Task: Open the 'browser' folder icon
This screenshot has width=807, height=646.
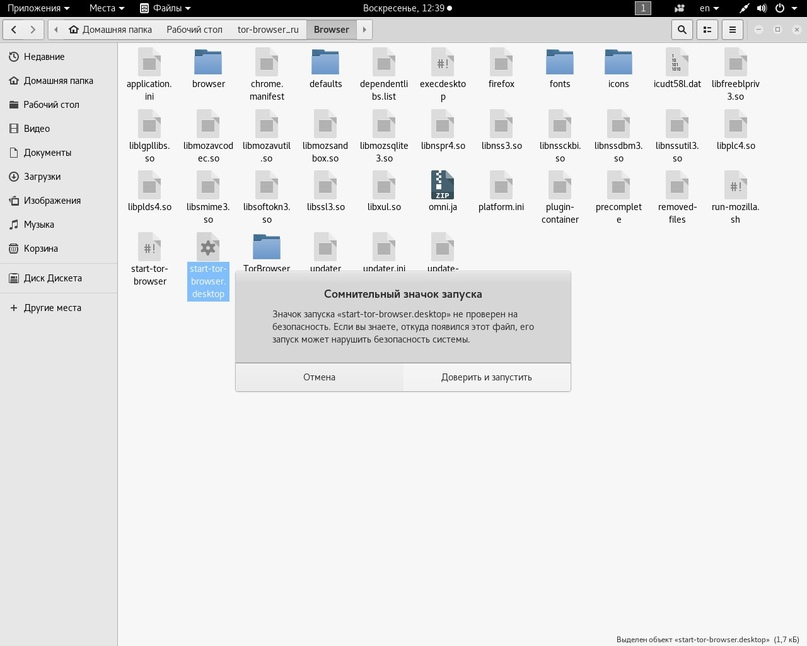Action: [x=208, y=62]
